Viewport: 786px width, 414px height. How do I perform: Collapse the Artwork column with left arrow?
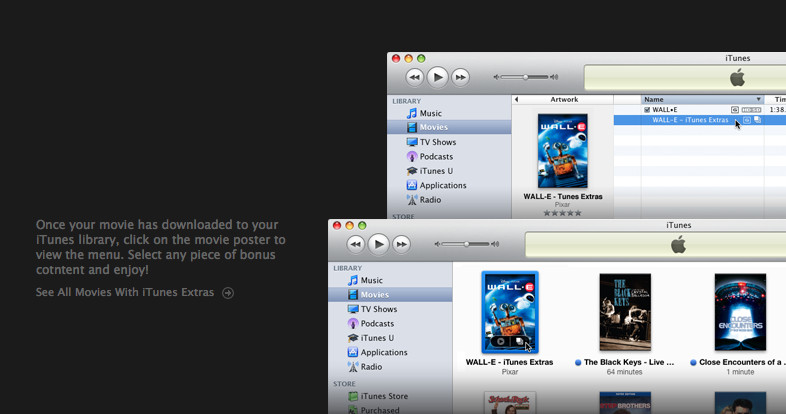pyautogui.click(x=516, y=99)
